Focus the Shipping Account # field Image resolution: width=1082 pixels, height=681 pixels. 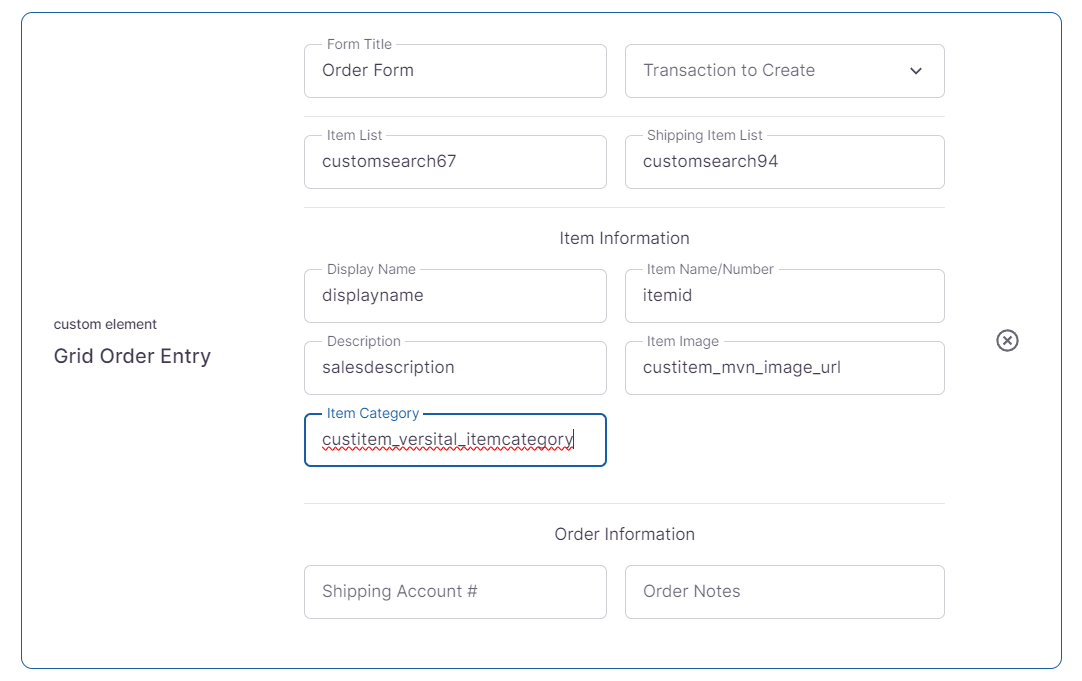click(455, 592)
